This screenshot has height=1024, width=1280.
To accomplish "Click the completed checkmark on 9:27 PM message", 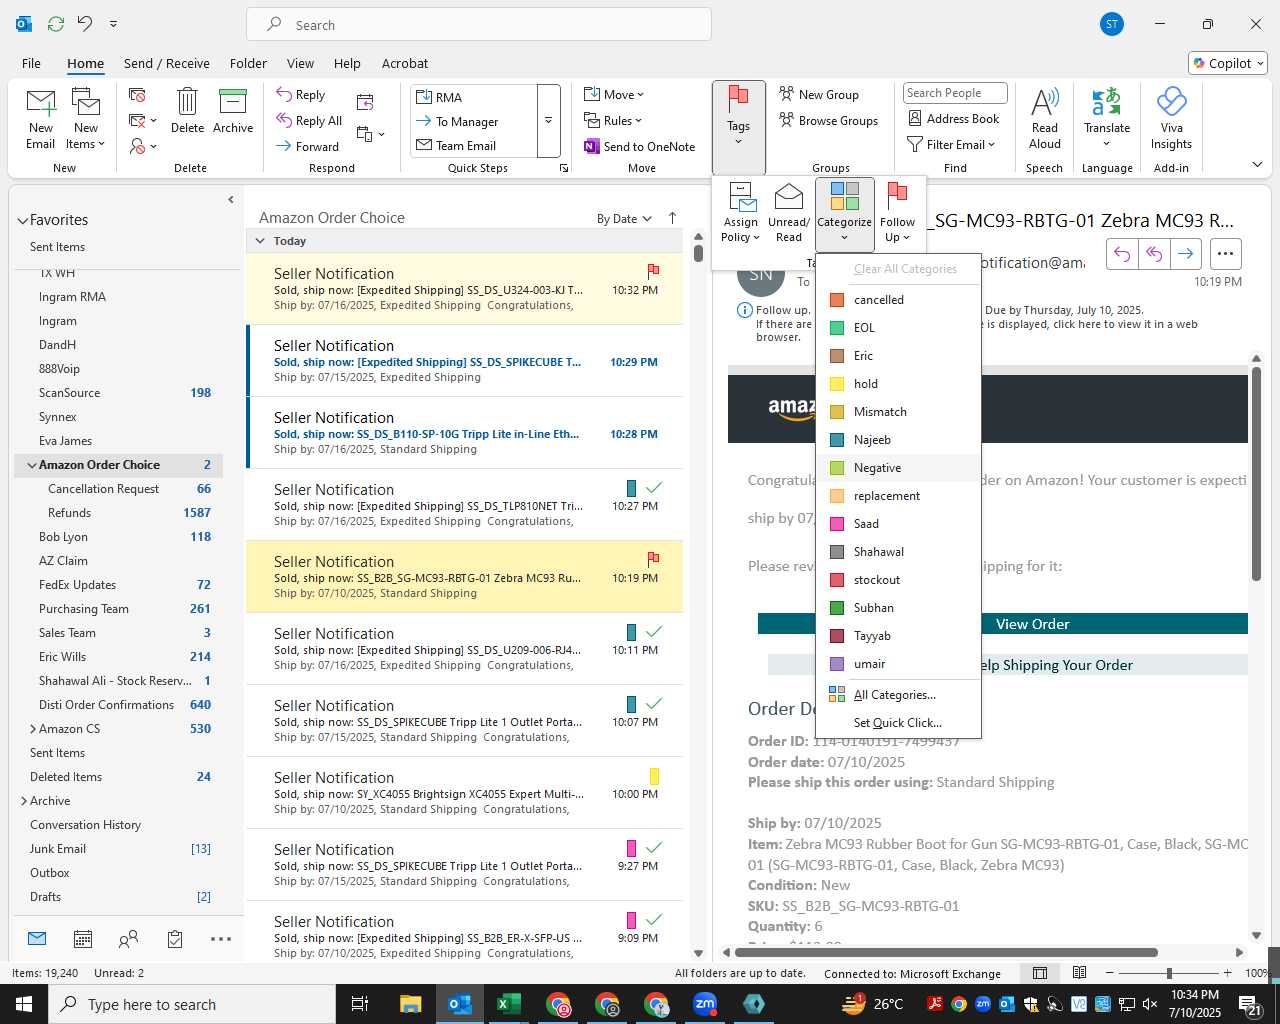I will click(x=654, y=847).
